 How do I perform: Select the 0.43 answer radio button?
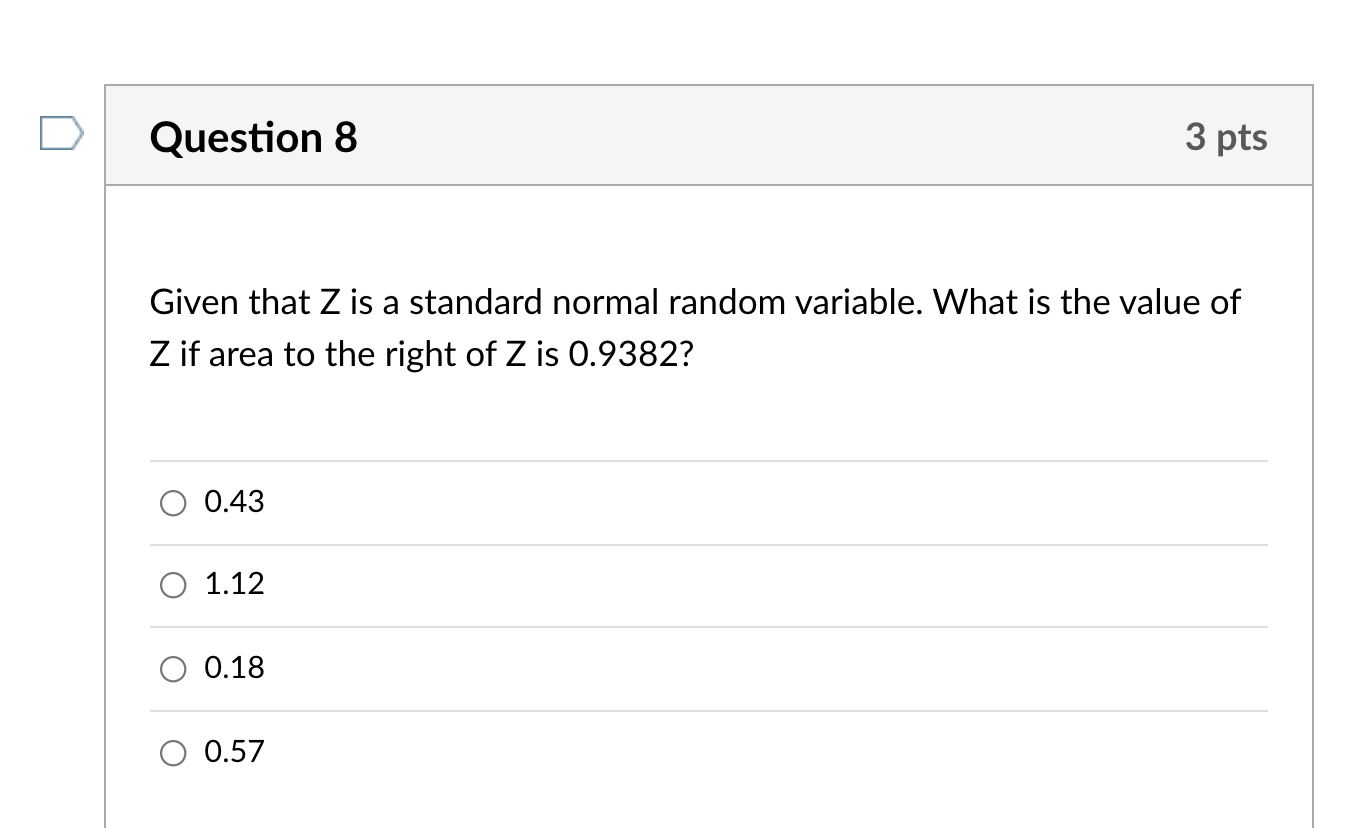(172, 503)
